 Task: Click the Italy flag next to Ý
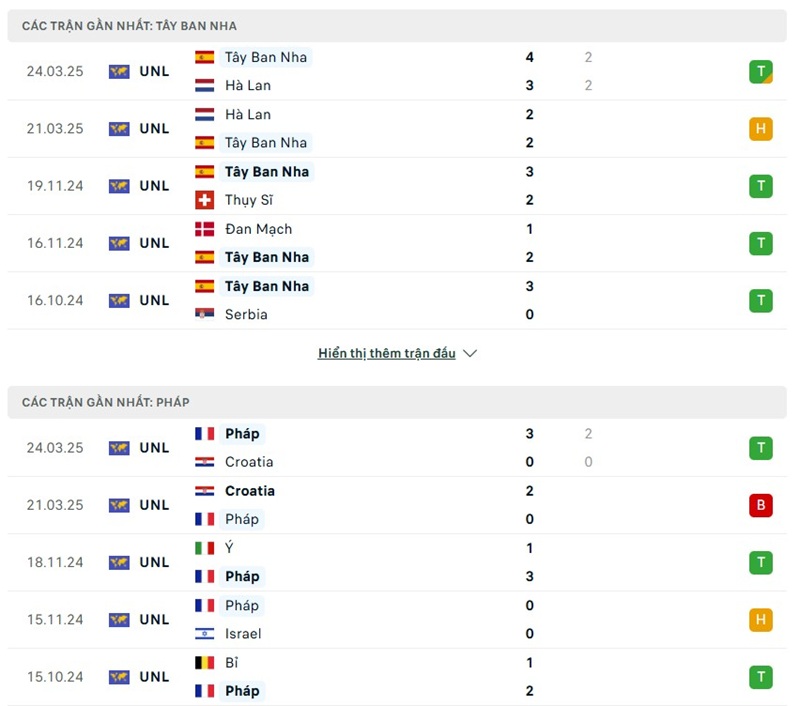click(x=205, y=548)
